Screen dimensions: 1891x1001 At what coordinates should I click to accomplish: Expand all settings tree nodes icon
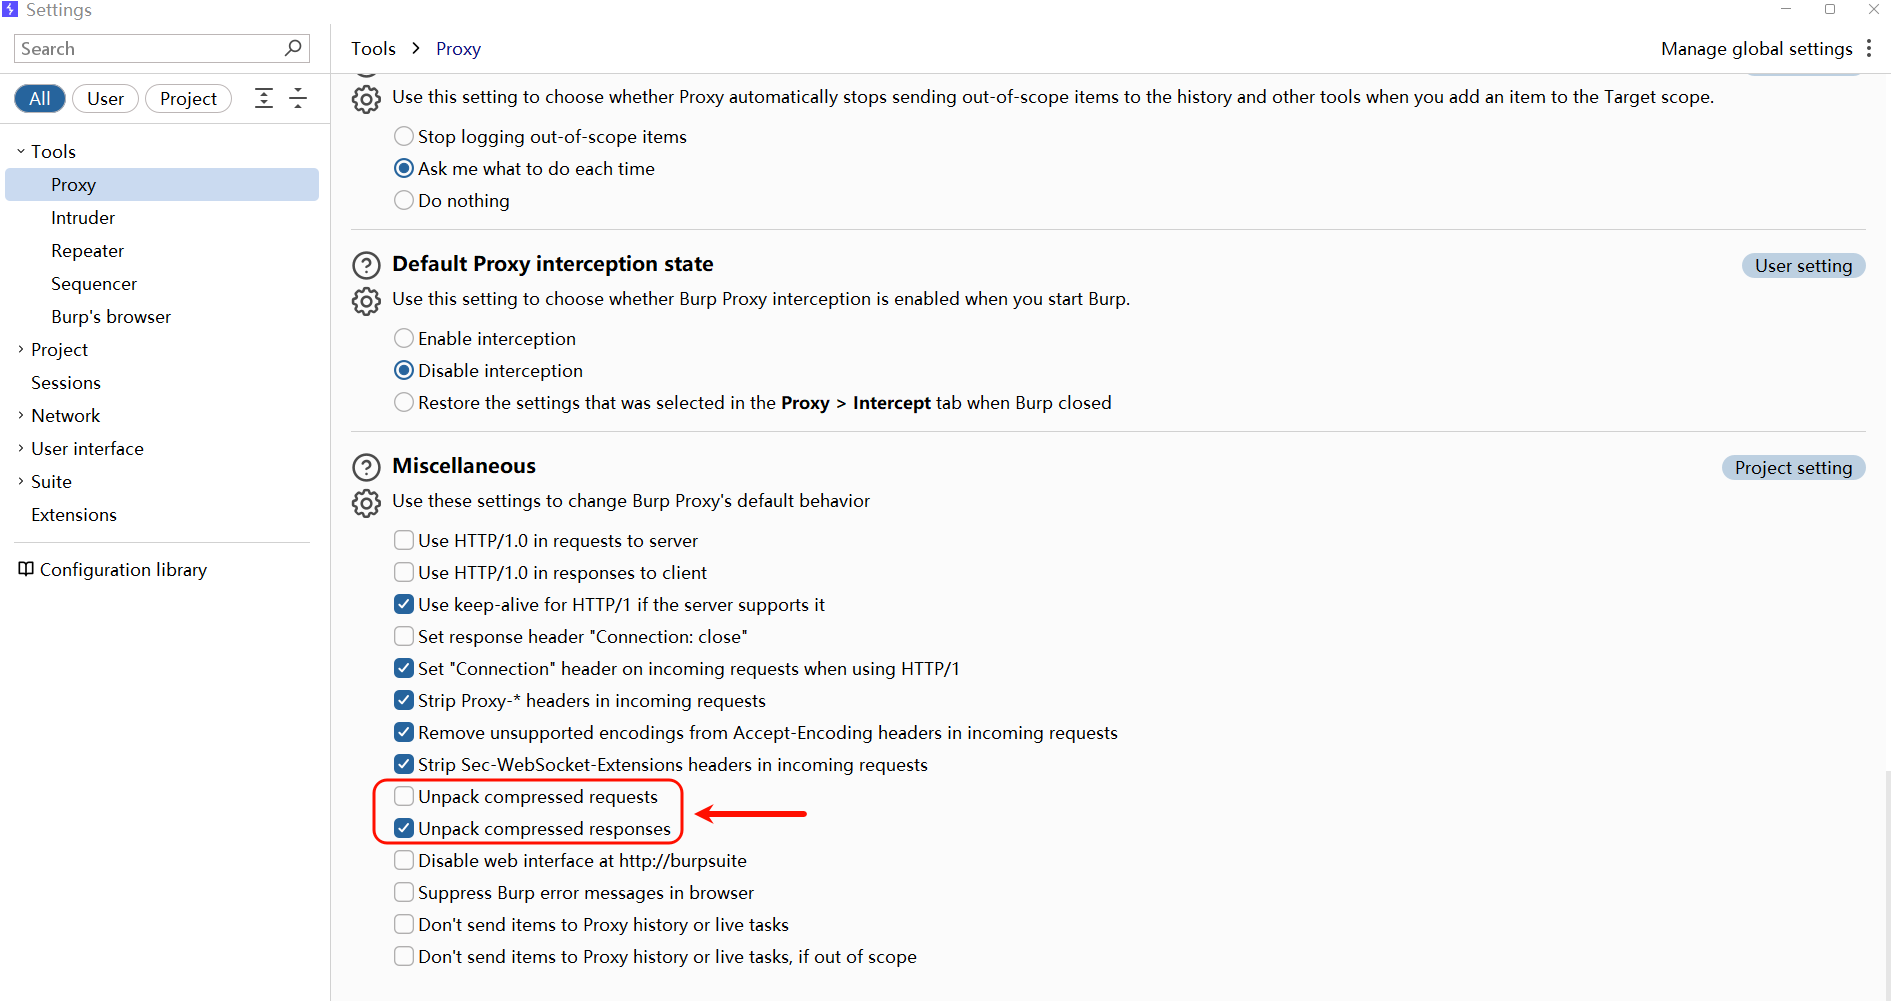pos(264,98)
